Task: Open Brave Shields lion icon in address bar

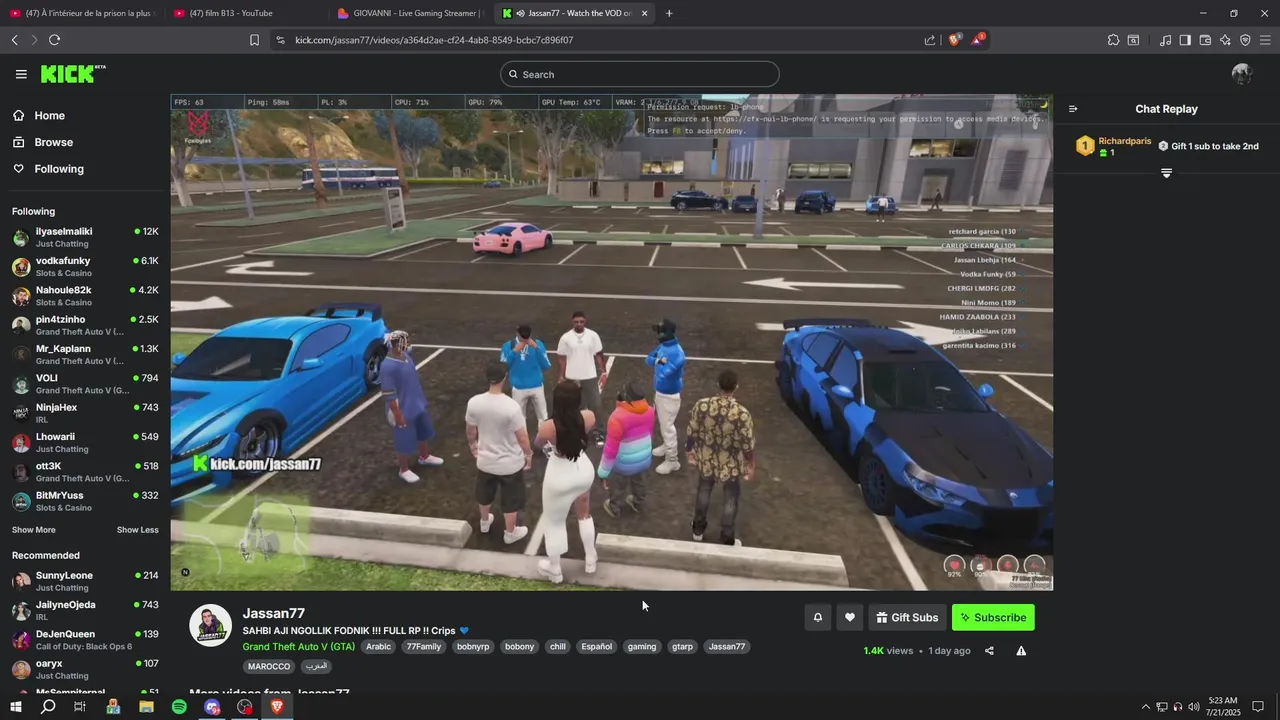Action: pos(954,40)
